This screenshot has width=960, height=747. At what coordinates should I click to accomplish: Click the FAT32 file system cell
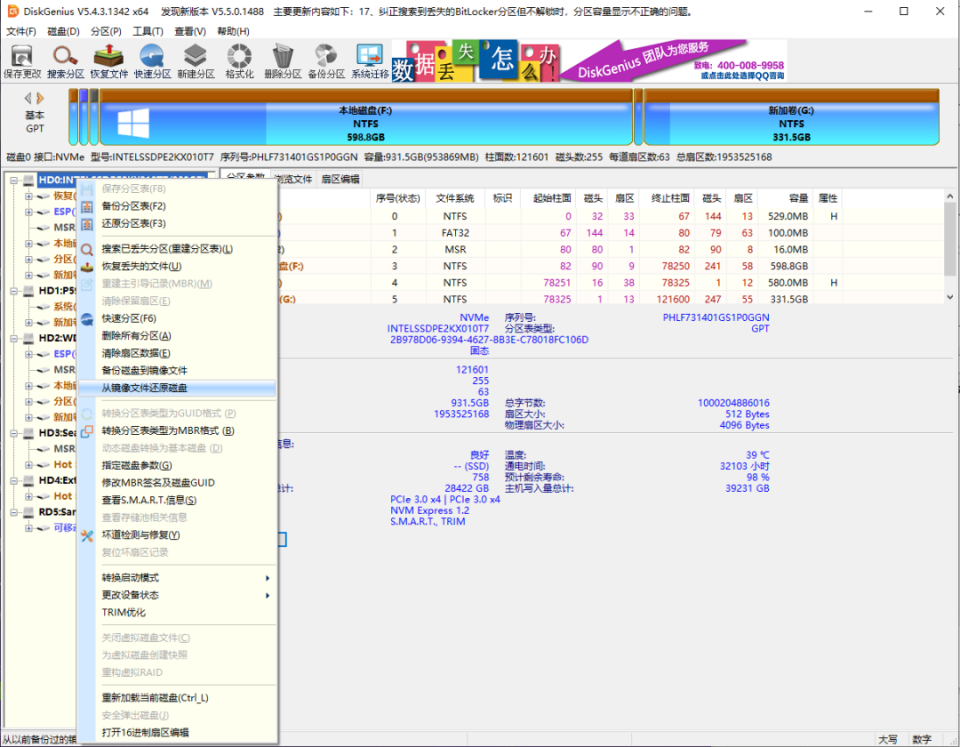pyautogui.click(x=455, y=233)
